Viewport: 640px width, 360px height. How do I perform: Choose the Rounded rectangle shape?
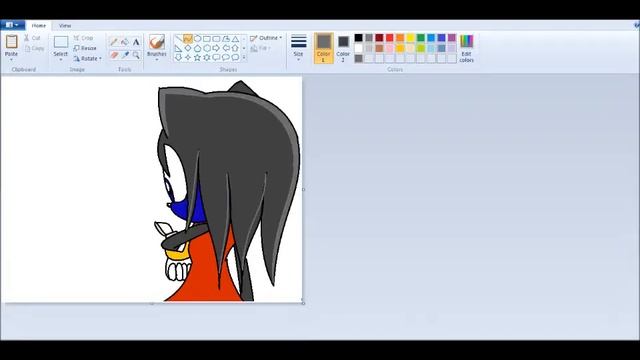tap(216, 39)
